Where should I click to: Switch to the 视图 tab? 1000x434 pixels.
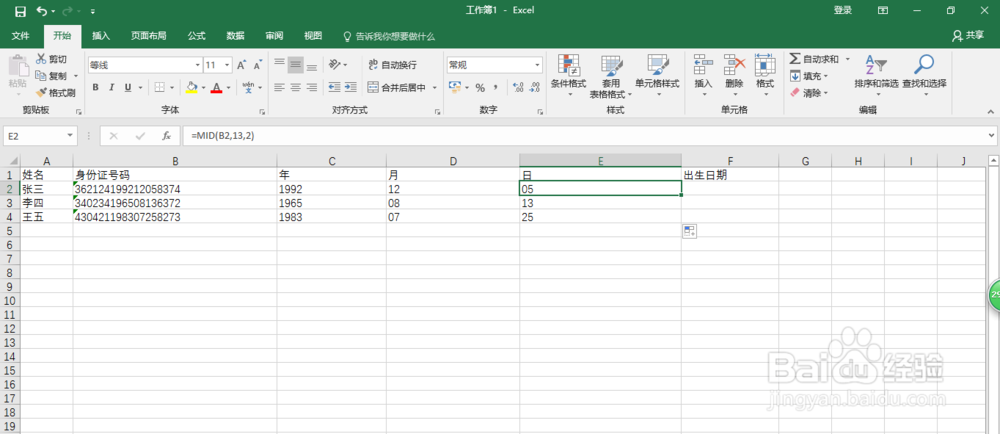click(x=313, y=36)
